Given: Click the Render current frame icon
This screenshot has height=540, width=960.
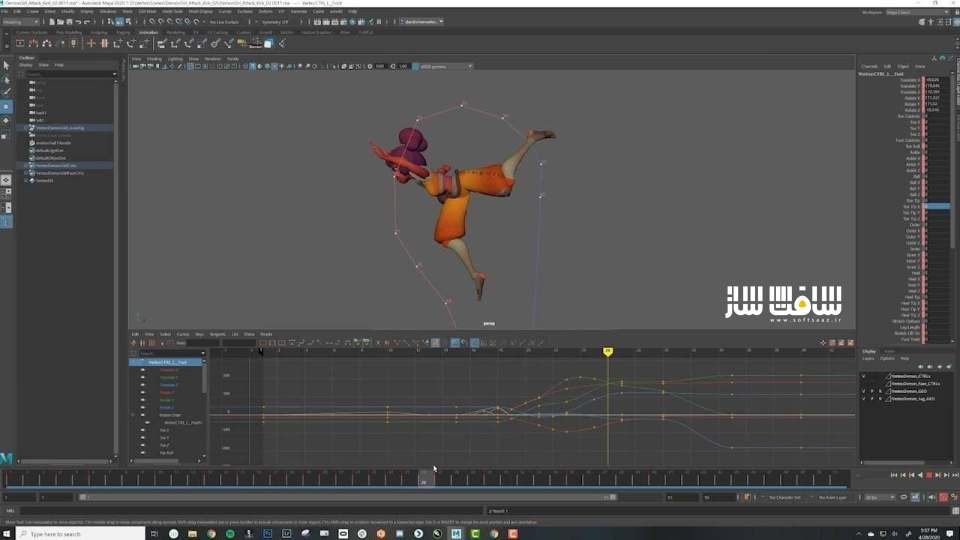Looking at the screenshot, I should [x=326, y=22].
